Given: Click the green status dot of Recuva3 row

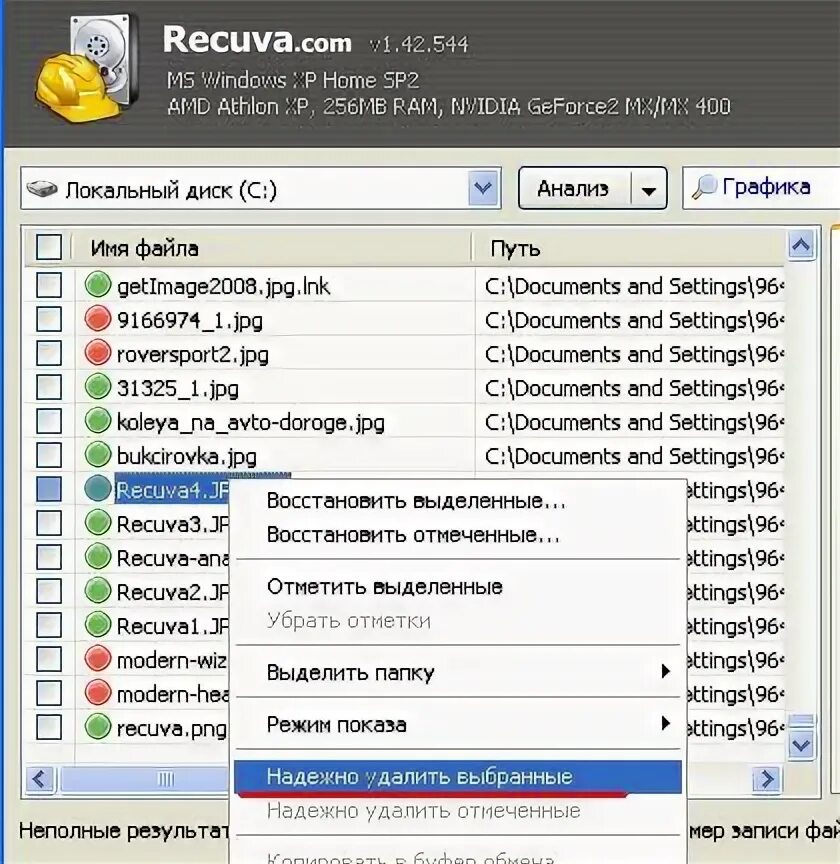Looking at the screenshot, I should click(x=98, y=523).
